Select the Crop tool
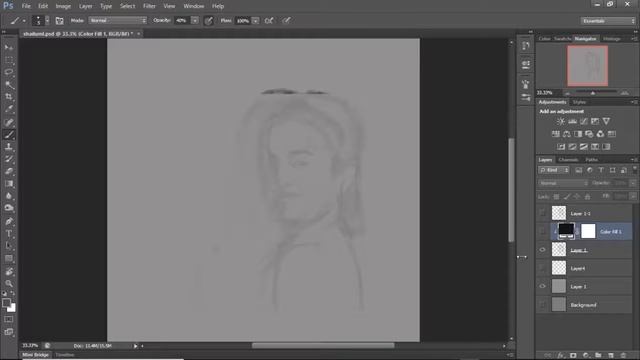The width and height of the screenshot is (640, 360). pos(9,97)
